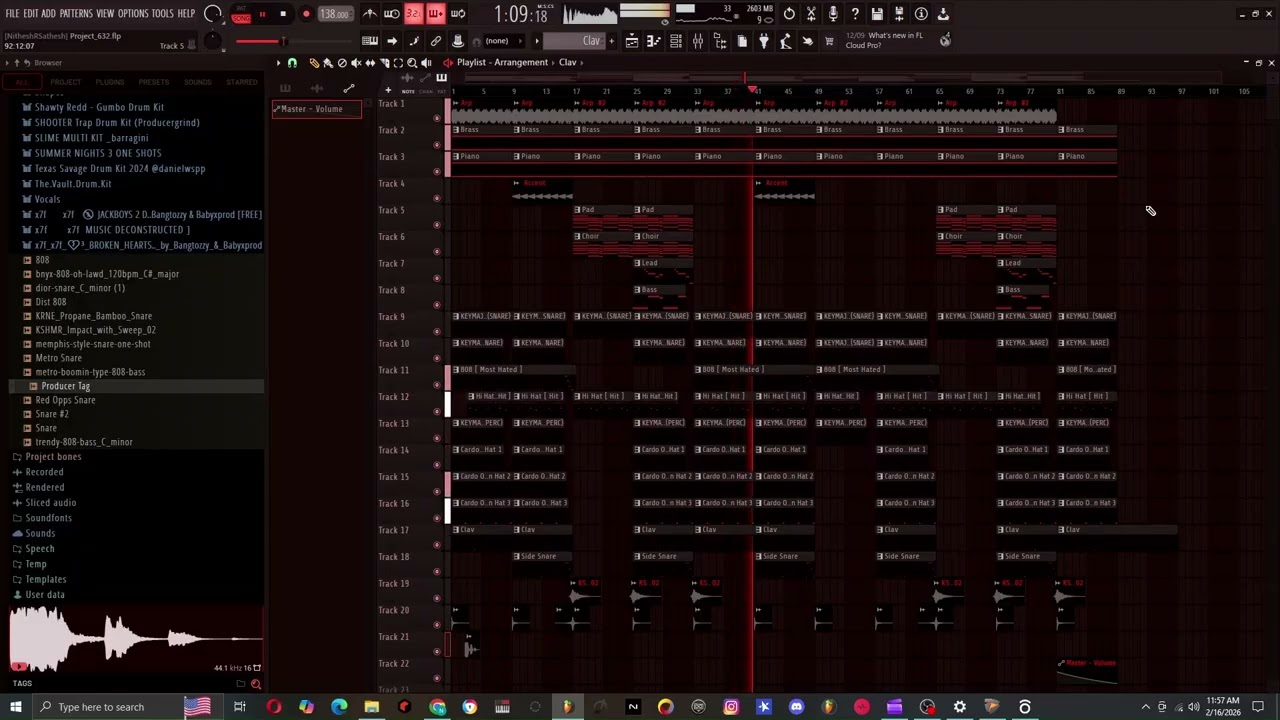Click the link icon for multilink controllers
This screenshot has height=720, width=1280.
[x=436, y=41]
